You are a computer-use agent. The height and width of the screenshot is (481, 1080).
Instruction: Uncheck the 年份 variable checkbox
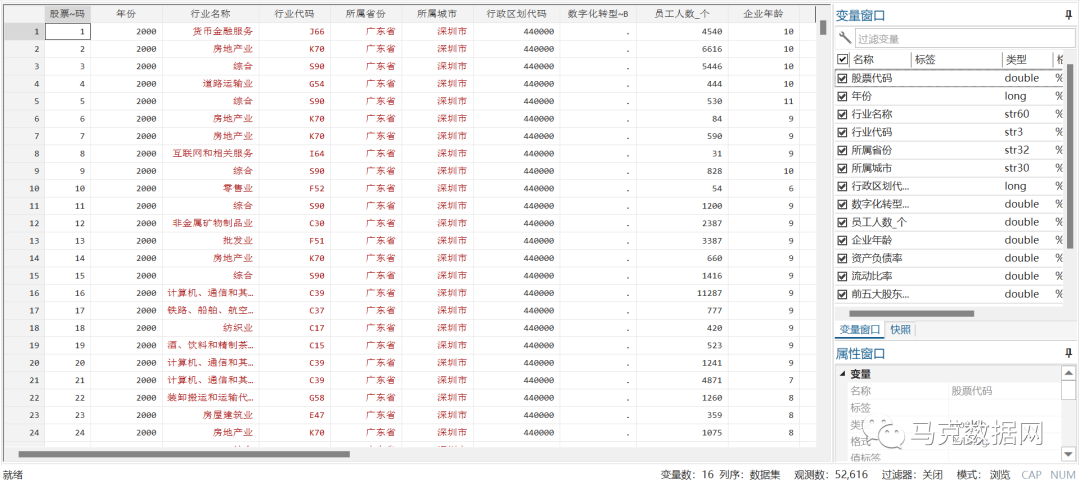(842, 96)
